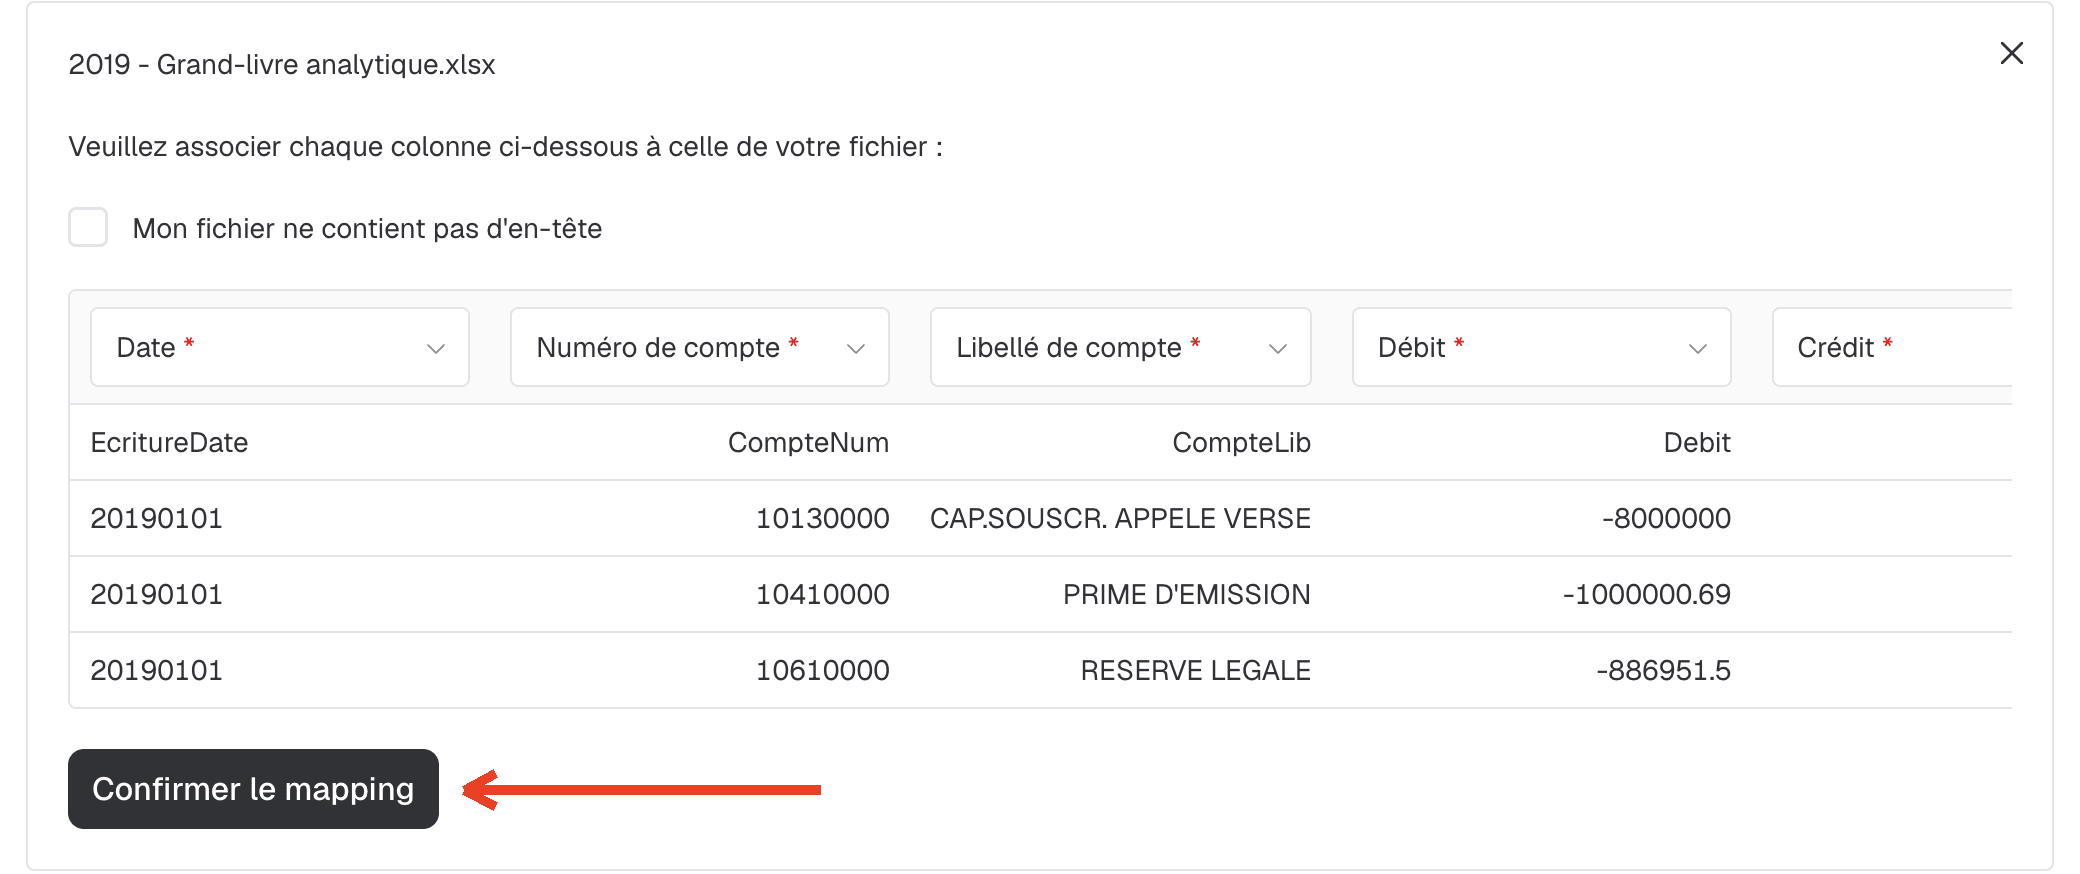Screen dimensions: 2080x874
Task: Click the Confirmer le mapping button
Action: click(x=253, y=789)
